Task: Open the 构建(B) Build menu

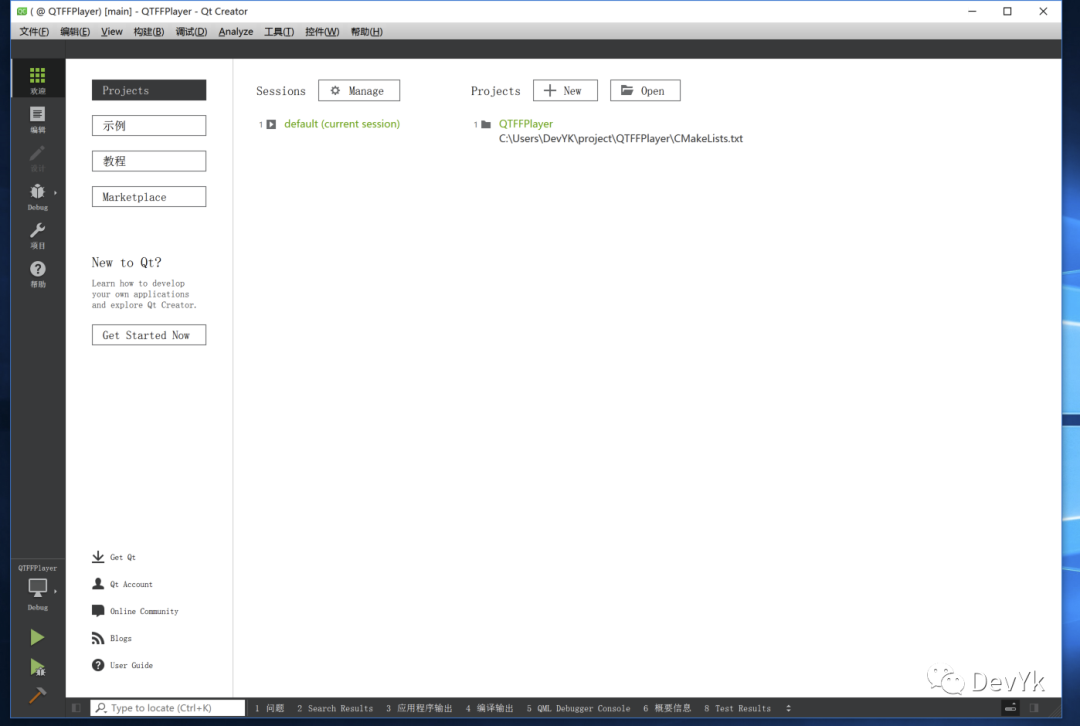Action: 149,32
